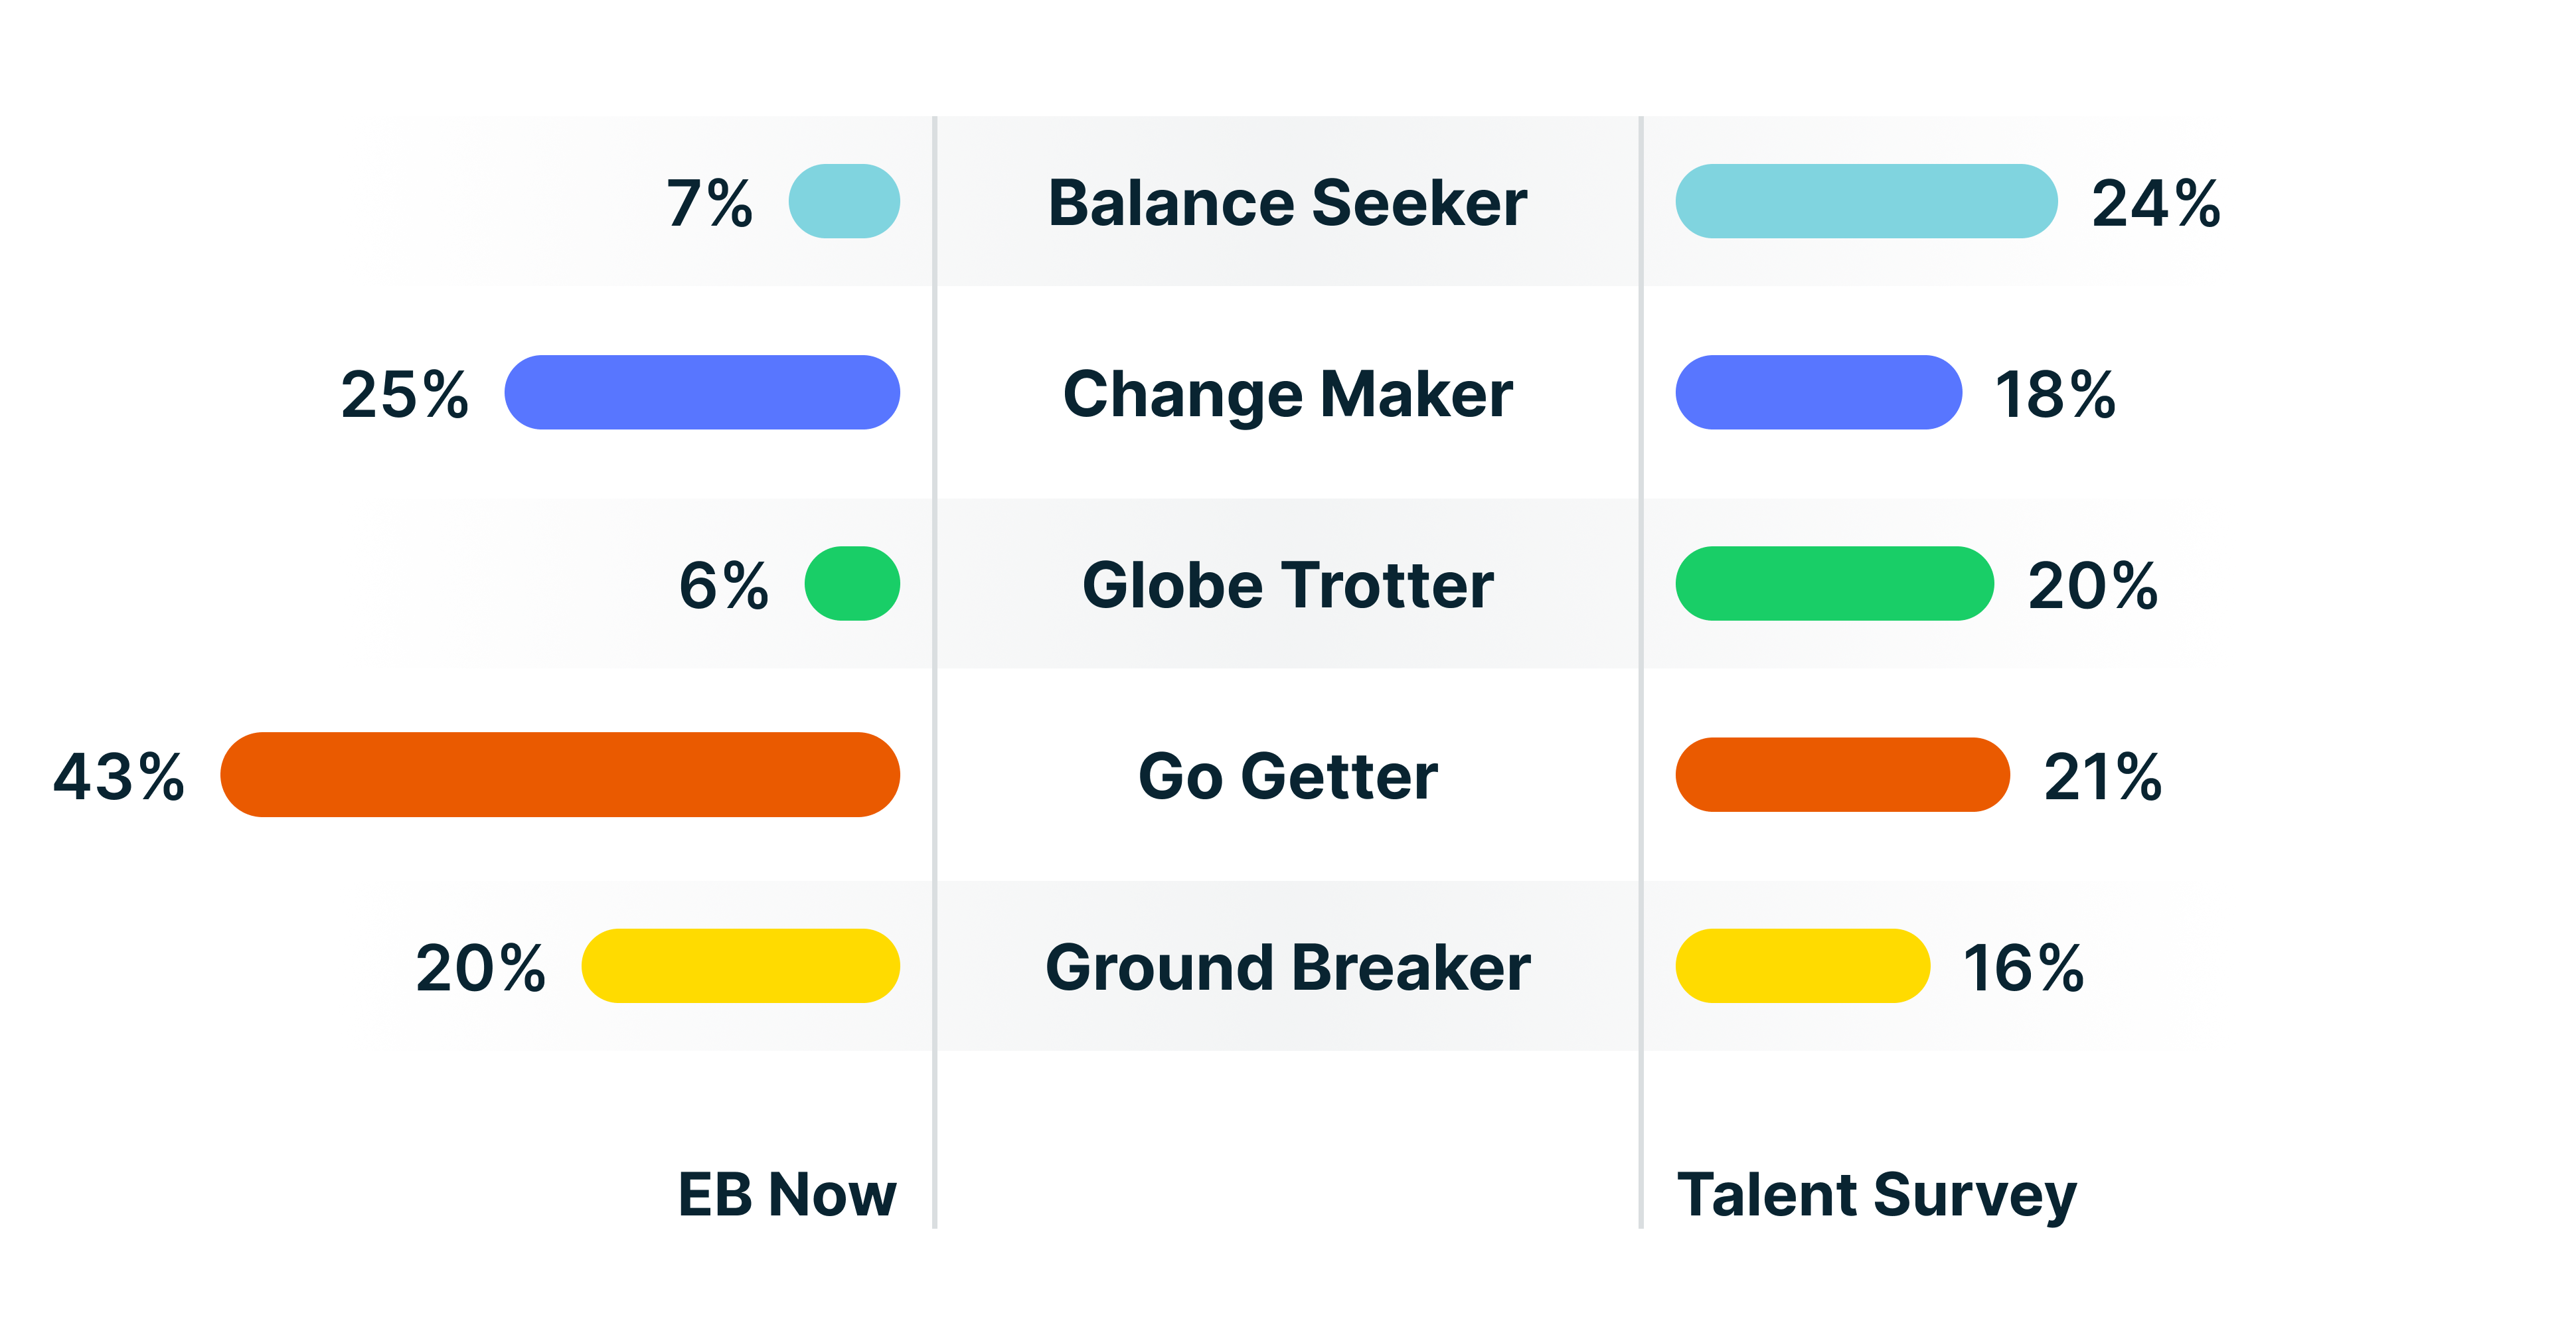Click the Talent Survey column heading
Viewport: 2576px width, 1317px height.
coord(1876,1194)
